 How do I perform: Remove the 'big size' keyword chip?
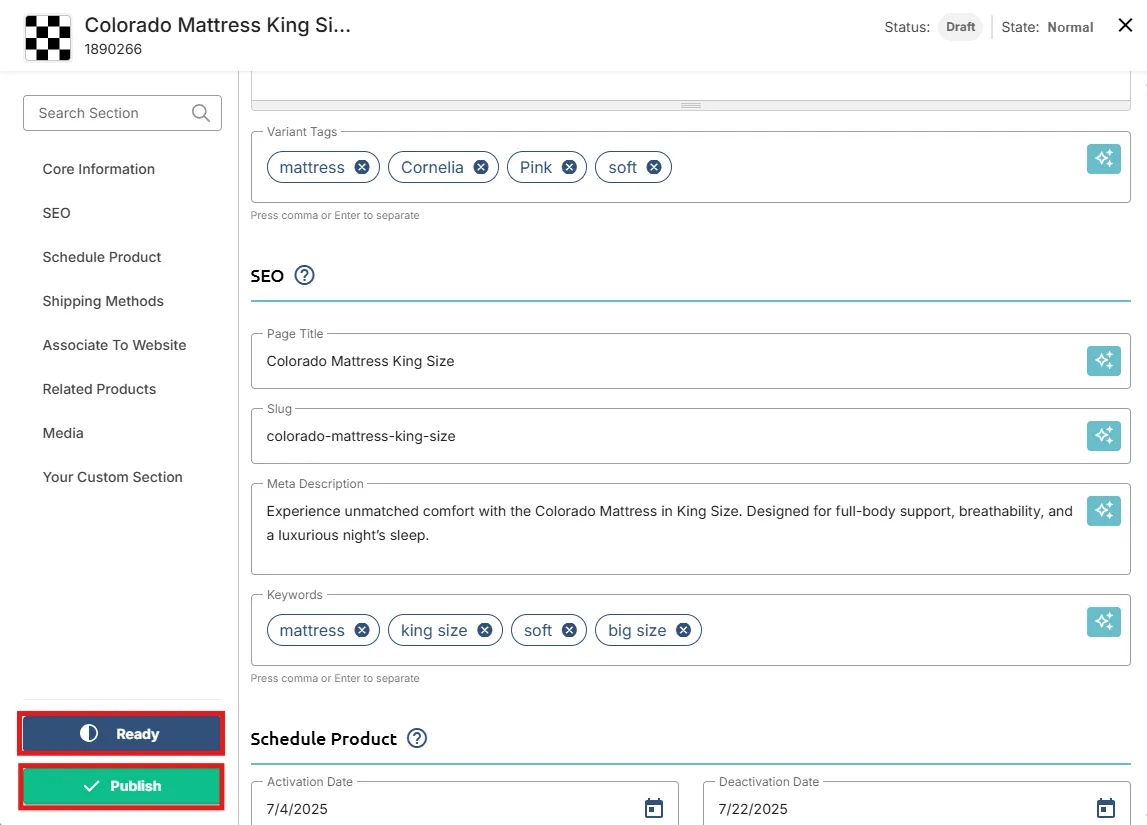pyautogui.click(x=683, y=630)
